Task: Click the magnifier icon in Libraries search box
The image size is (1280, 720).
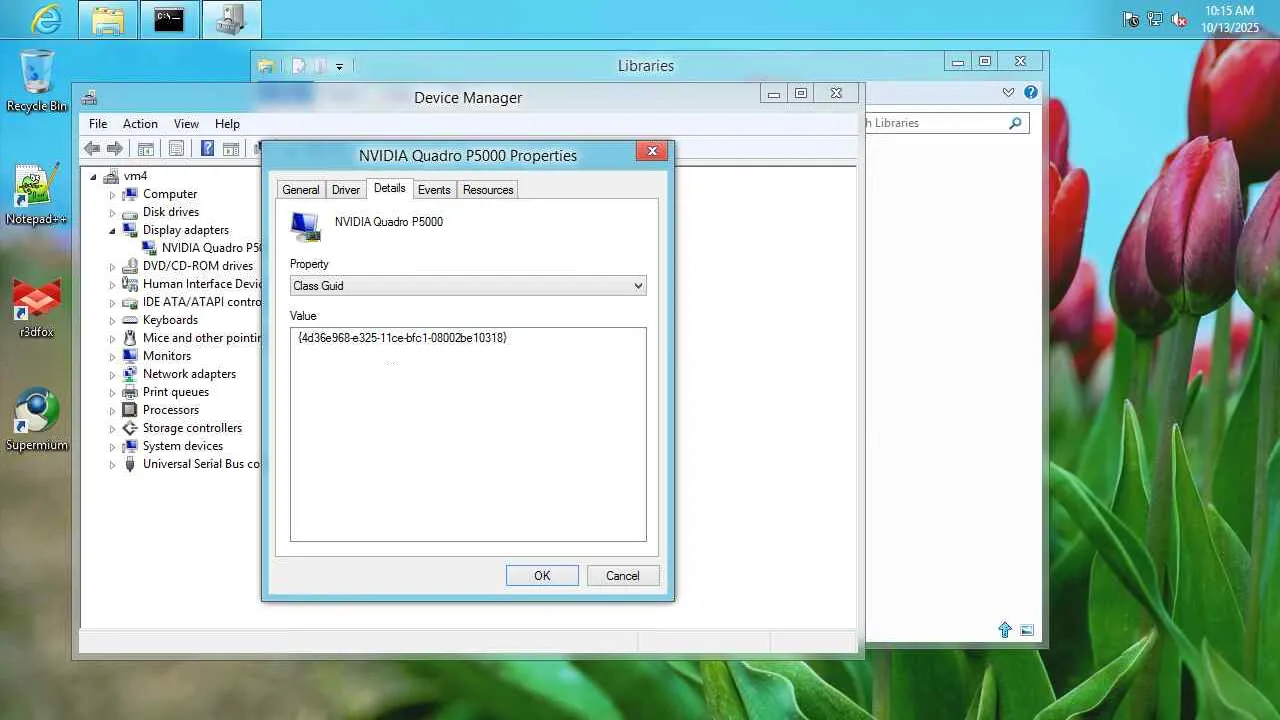Action: [x=1015, y=123]
